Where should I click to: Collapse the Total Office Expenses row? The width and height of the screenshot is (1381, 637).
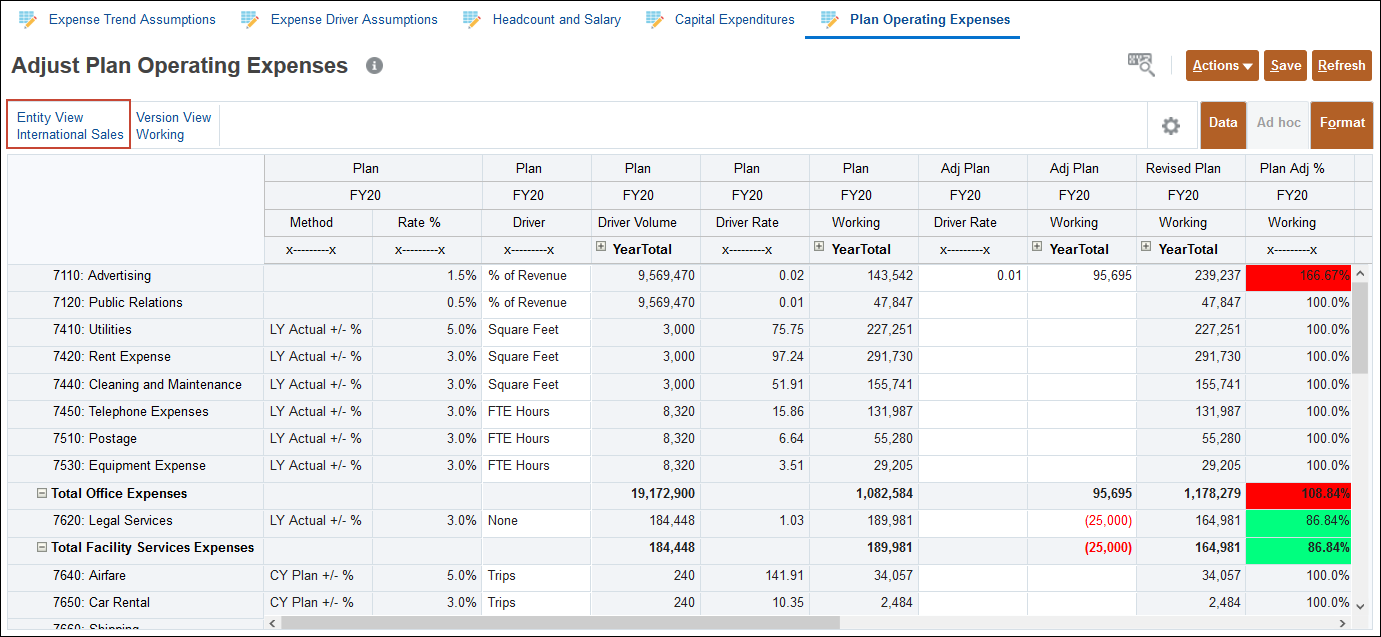[x=42, y=493]
